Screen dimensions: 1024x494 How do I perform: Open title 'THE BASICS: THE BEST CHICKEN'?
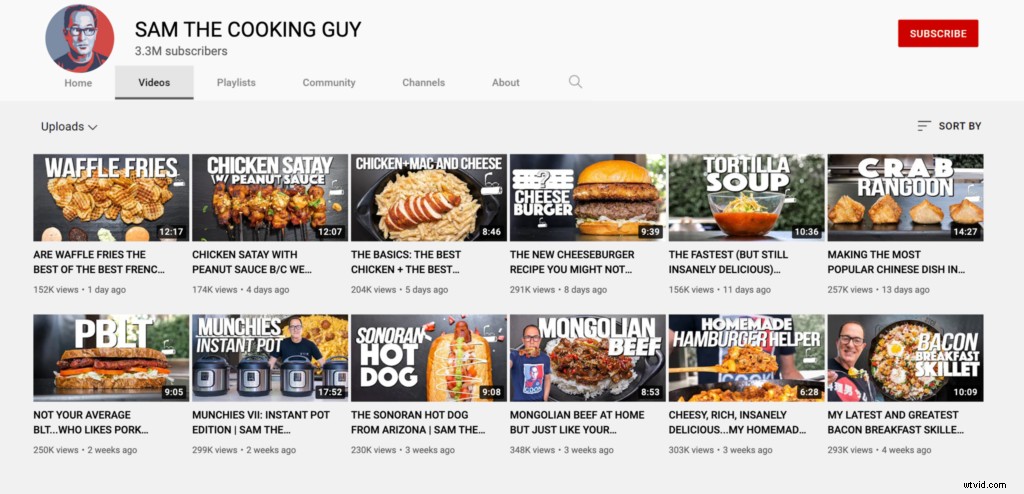[x=406, y=262]
